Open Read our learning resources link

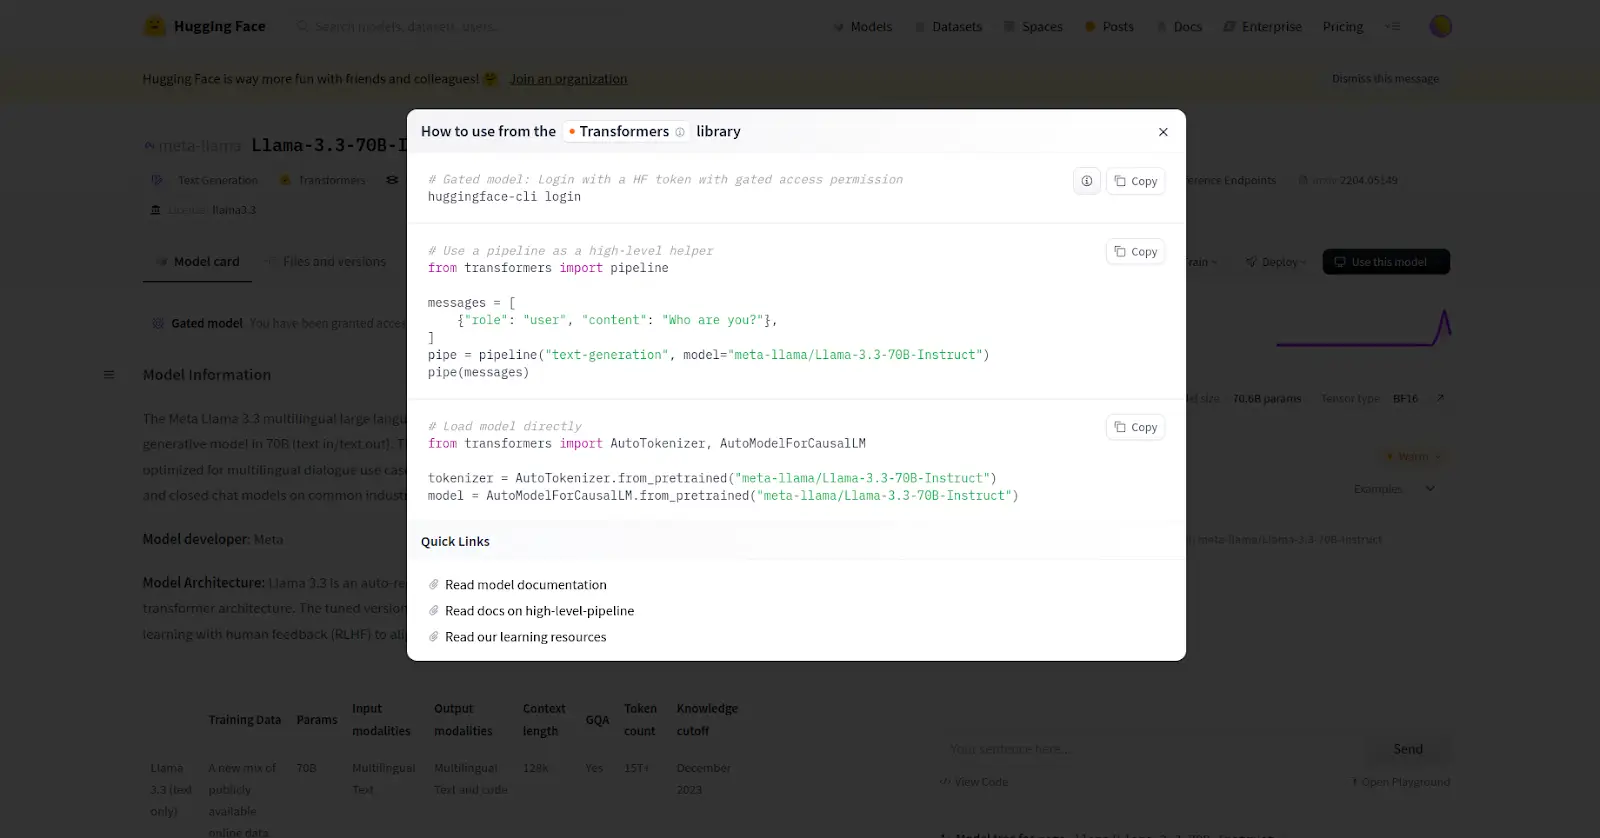point(526,637)
